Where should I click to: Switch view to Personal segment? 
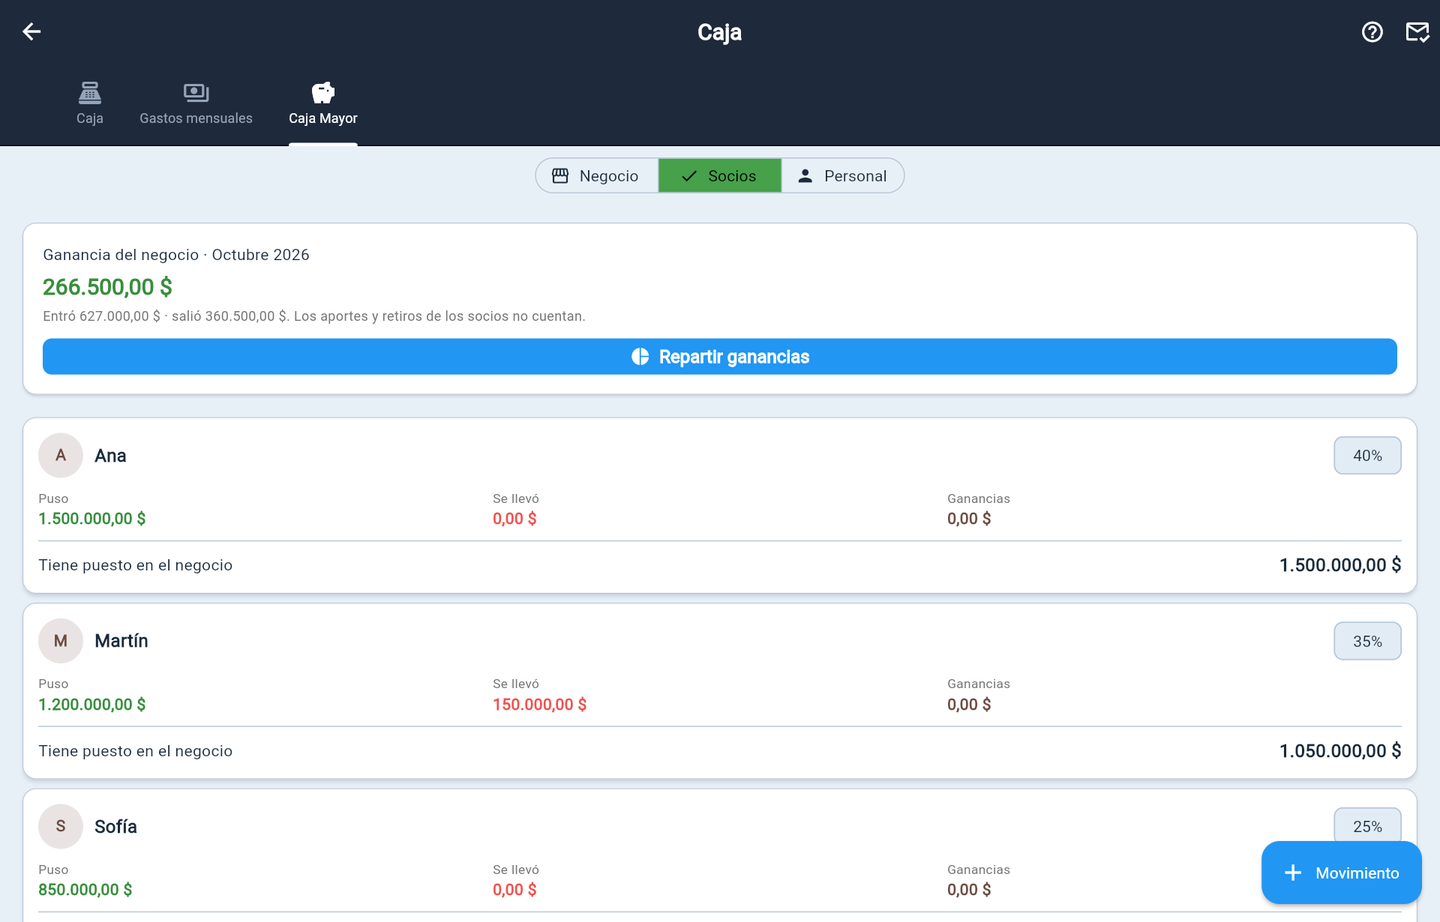coord(842,176)
